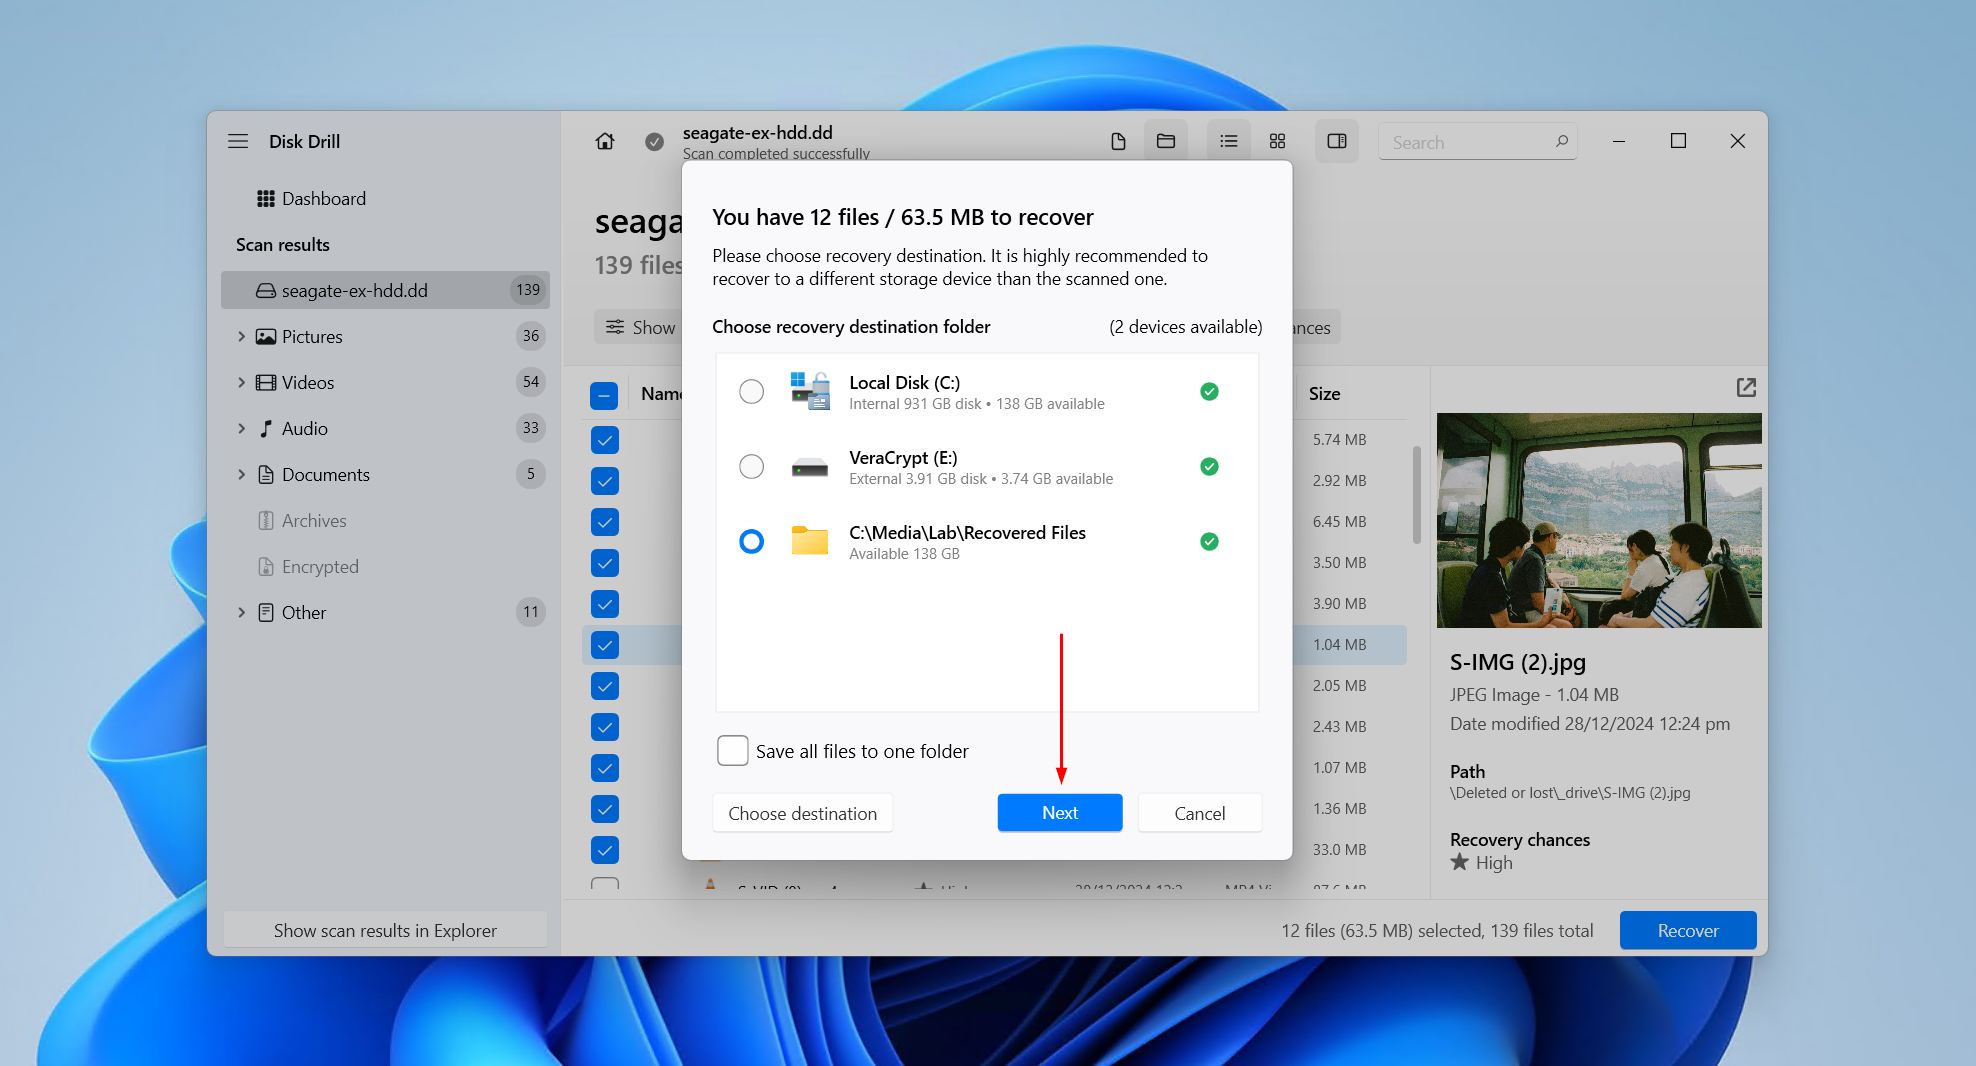Select Local Disk (C:) radio button
This screenshot has height=1066, width=1976.
click(751, 392)
